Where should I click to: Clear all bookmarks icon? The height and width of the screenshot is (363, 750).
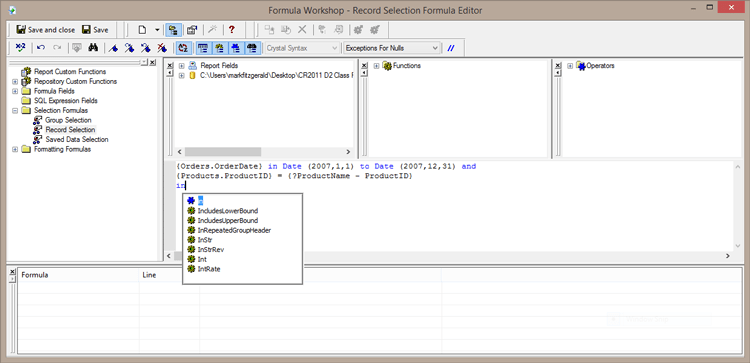click(x=163, y=47)
